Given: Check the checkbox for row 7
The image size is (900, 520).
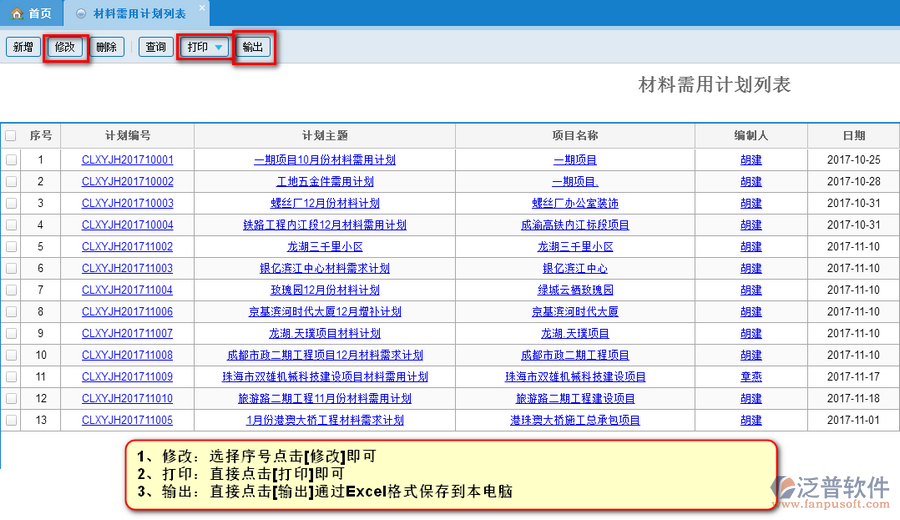Looking at the screenshot, I should click(11, 290).
